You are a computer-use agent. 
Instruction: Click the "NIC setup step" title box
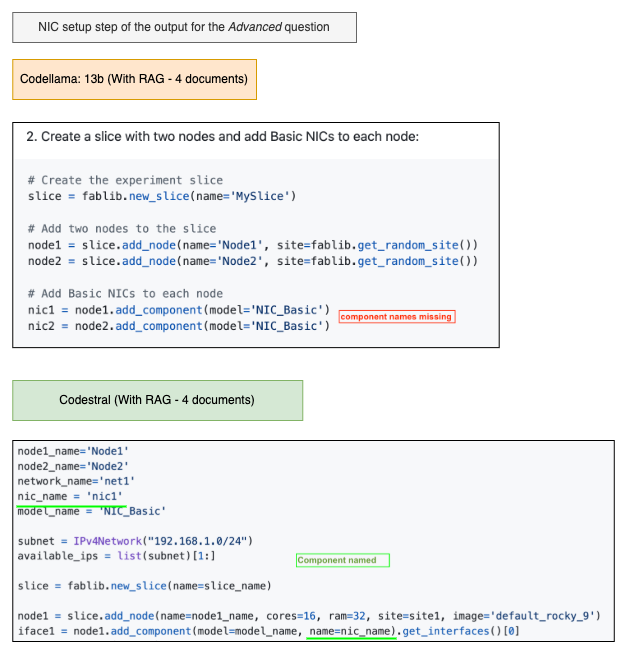(184, 27)
